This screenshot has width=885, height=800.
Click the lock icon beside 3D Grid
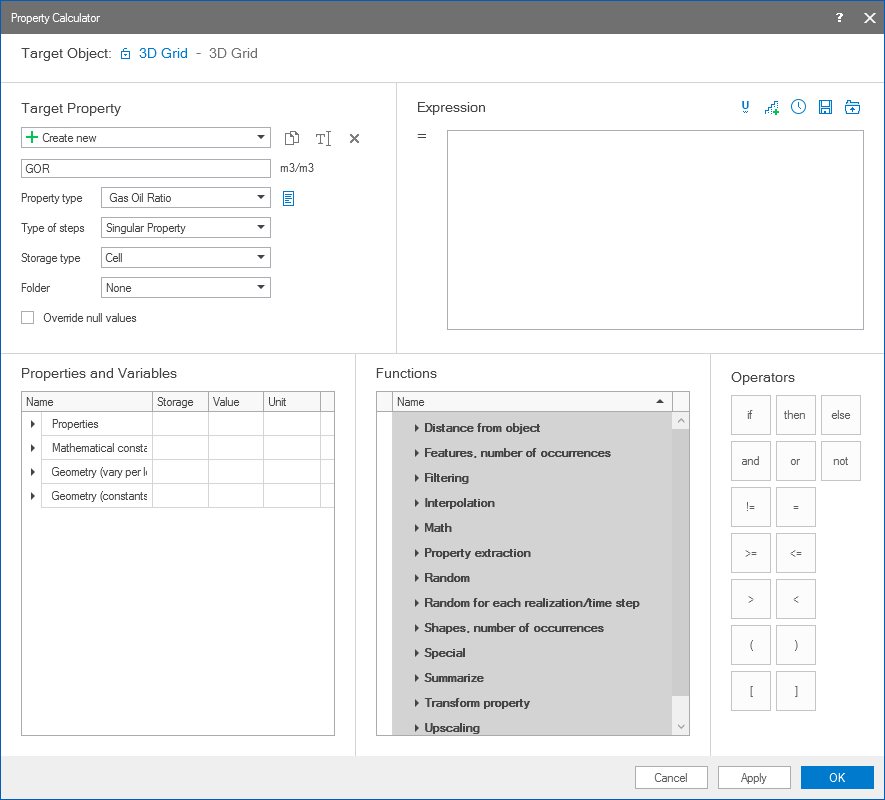coord(126,54)
